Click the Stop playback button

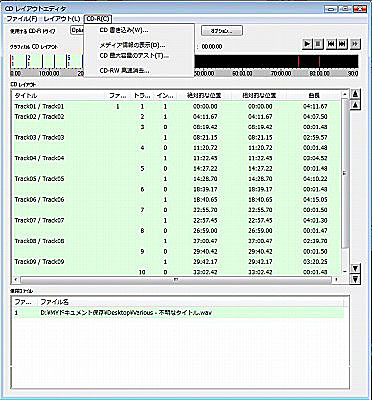pos(318,44)
